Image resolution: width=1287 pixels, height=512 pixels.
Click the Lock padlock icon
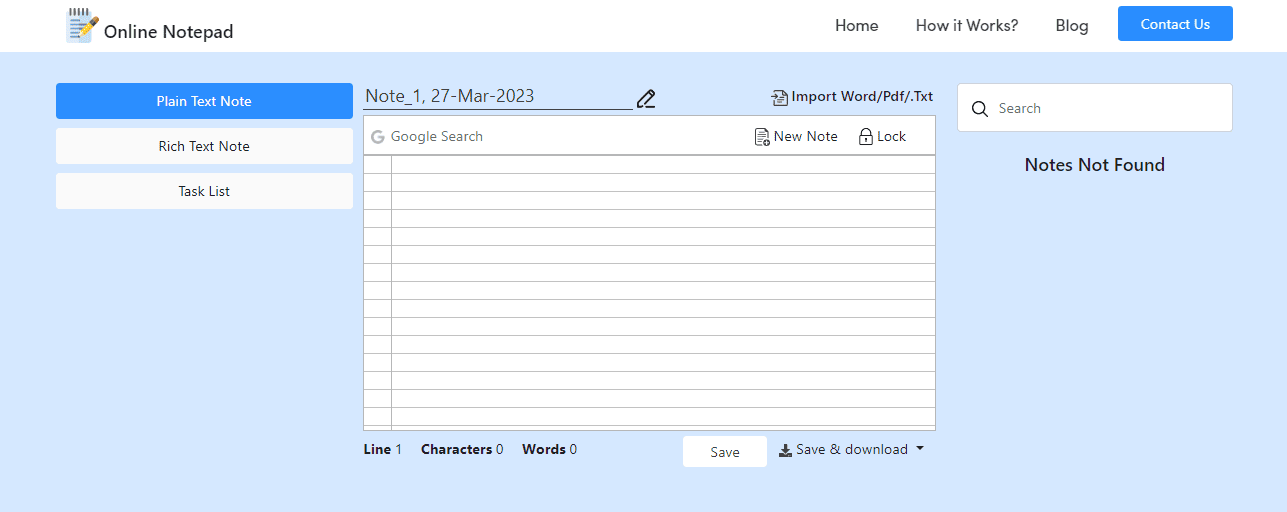point(866,137)
